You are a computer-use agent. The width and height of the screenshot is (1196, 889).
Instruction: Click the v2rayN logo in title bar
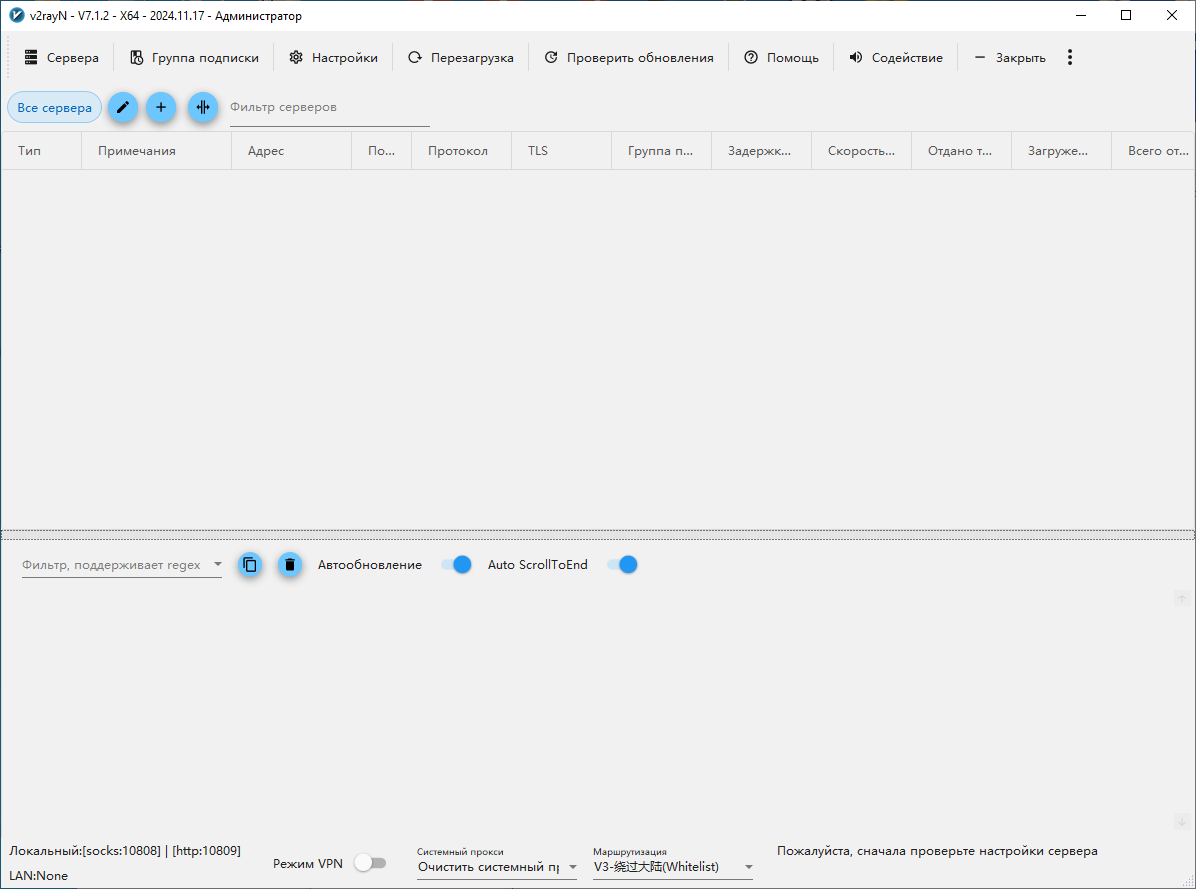coord(16,16)
